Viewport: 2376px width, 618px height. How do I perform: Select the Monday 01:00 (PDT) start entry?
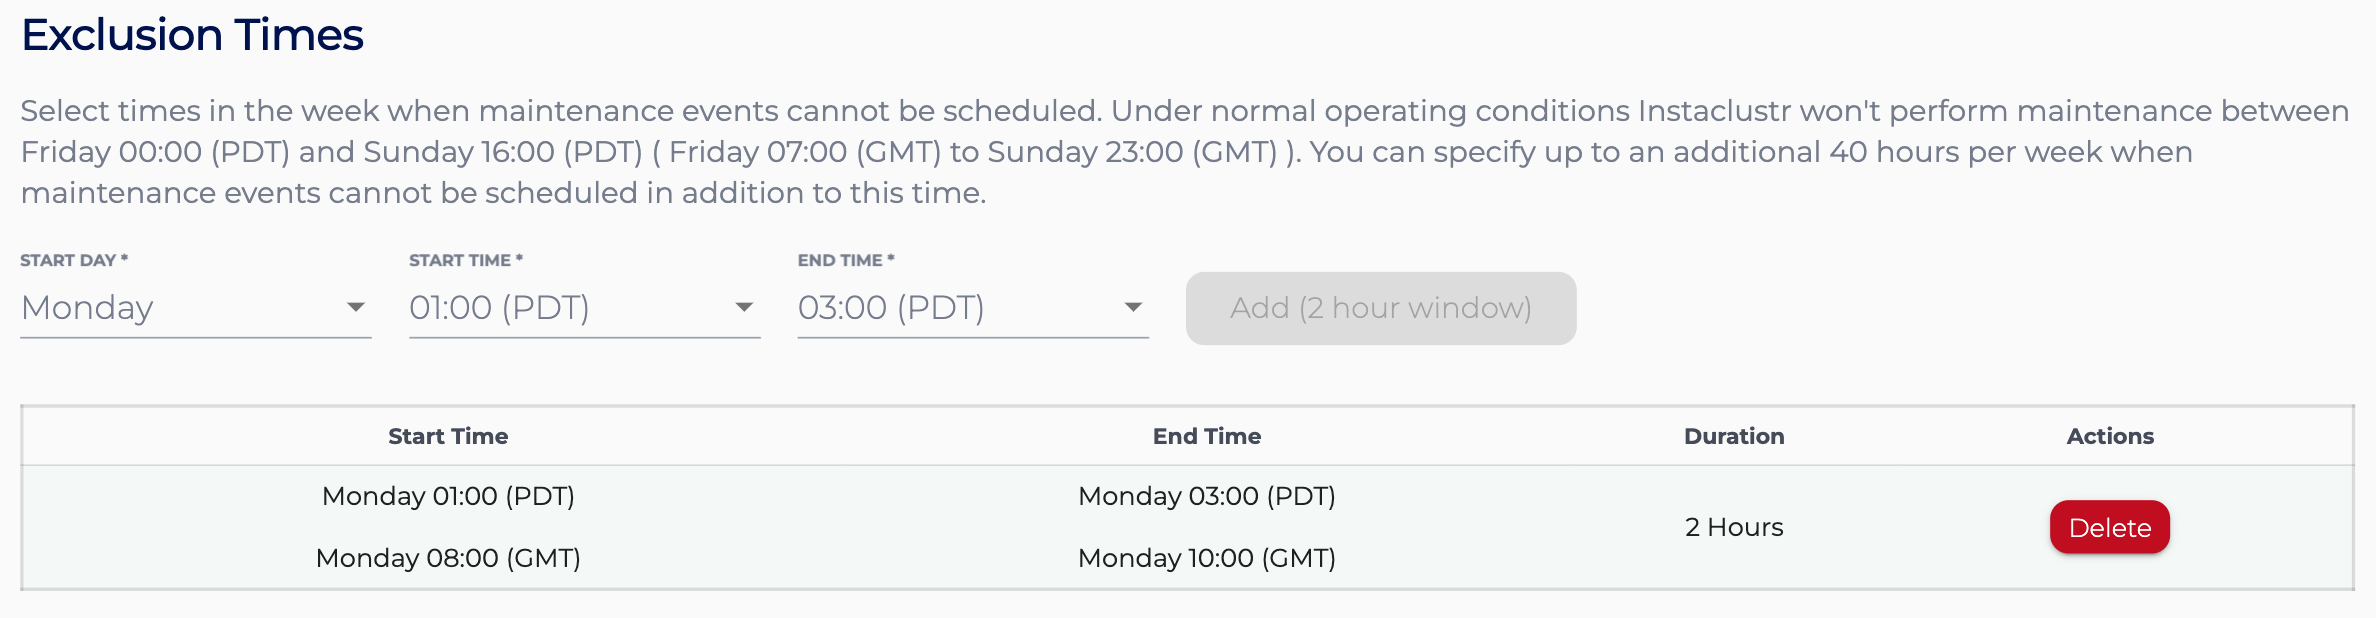click(447, 495)
